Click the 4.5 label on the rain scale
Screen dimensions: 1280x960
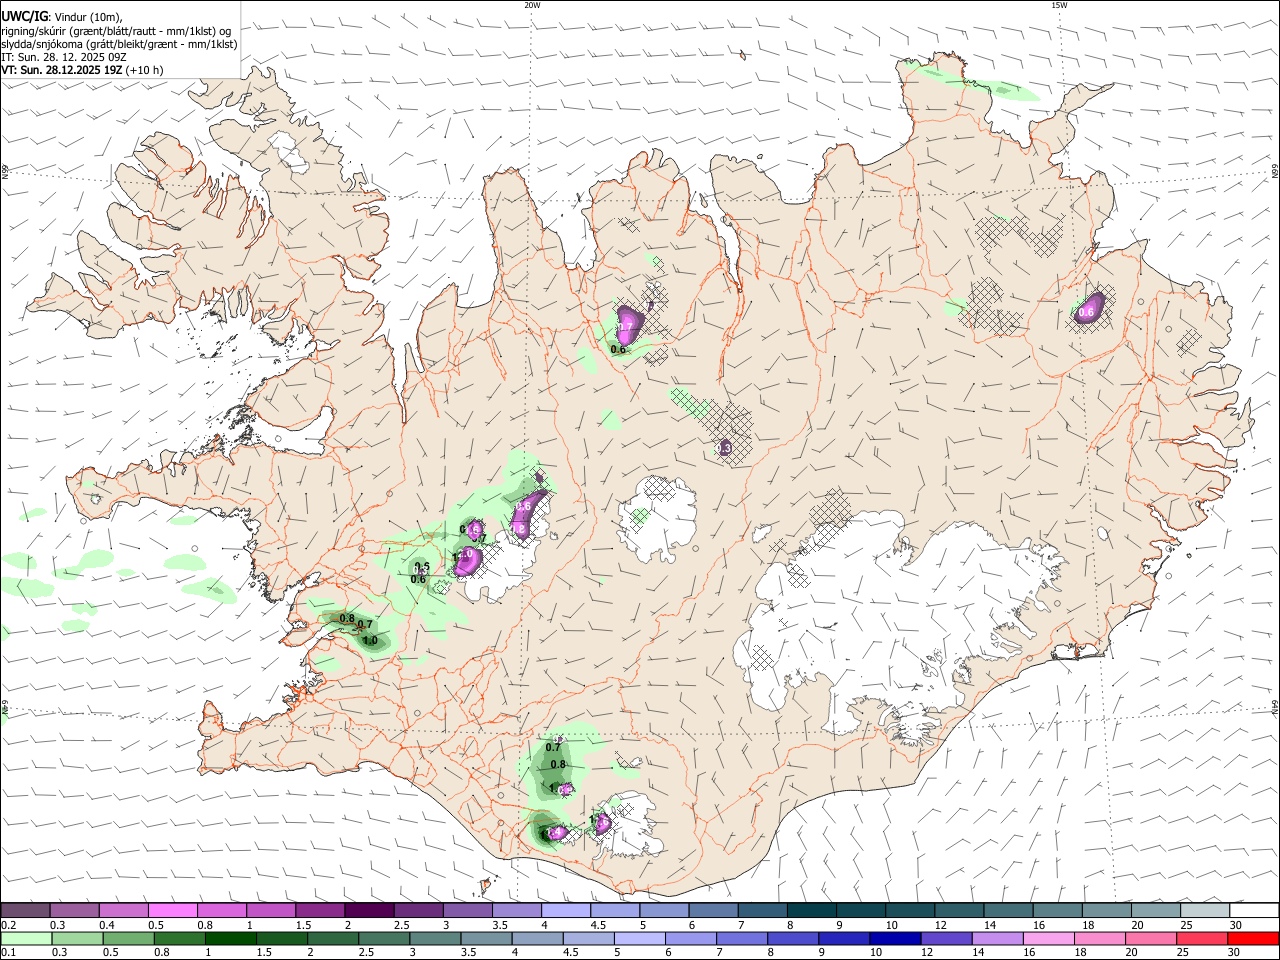[x=572, y=953]
